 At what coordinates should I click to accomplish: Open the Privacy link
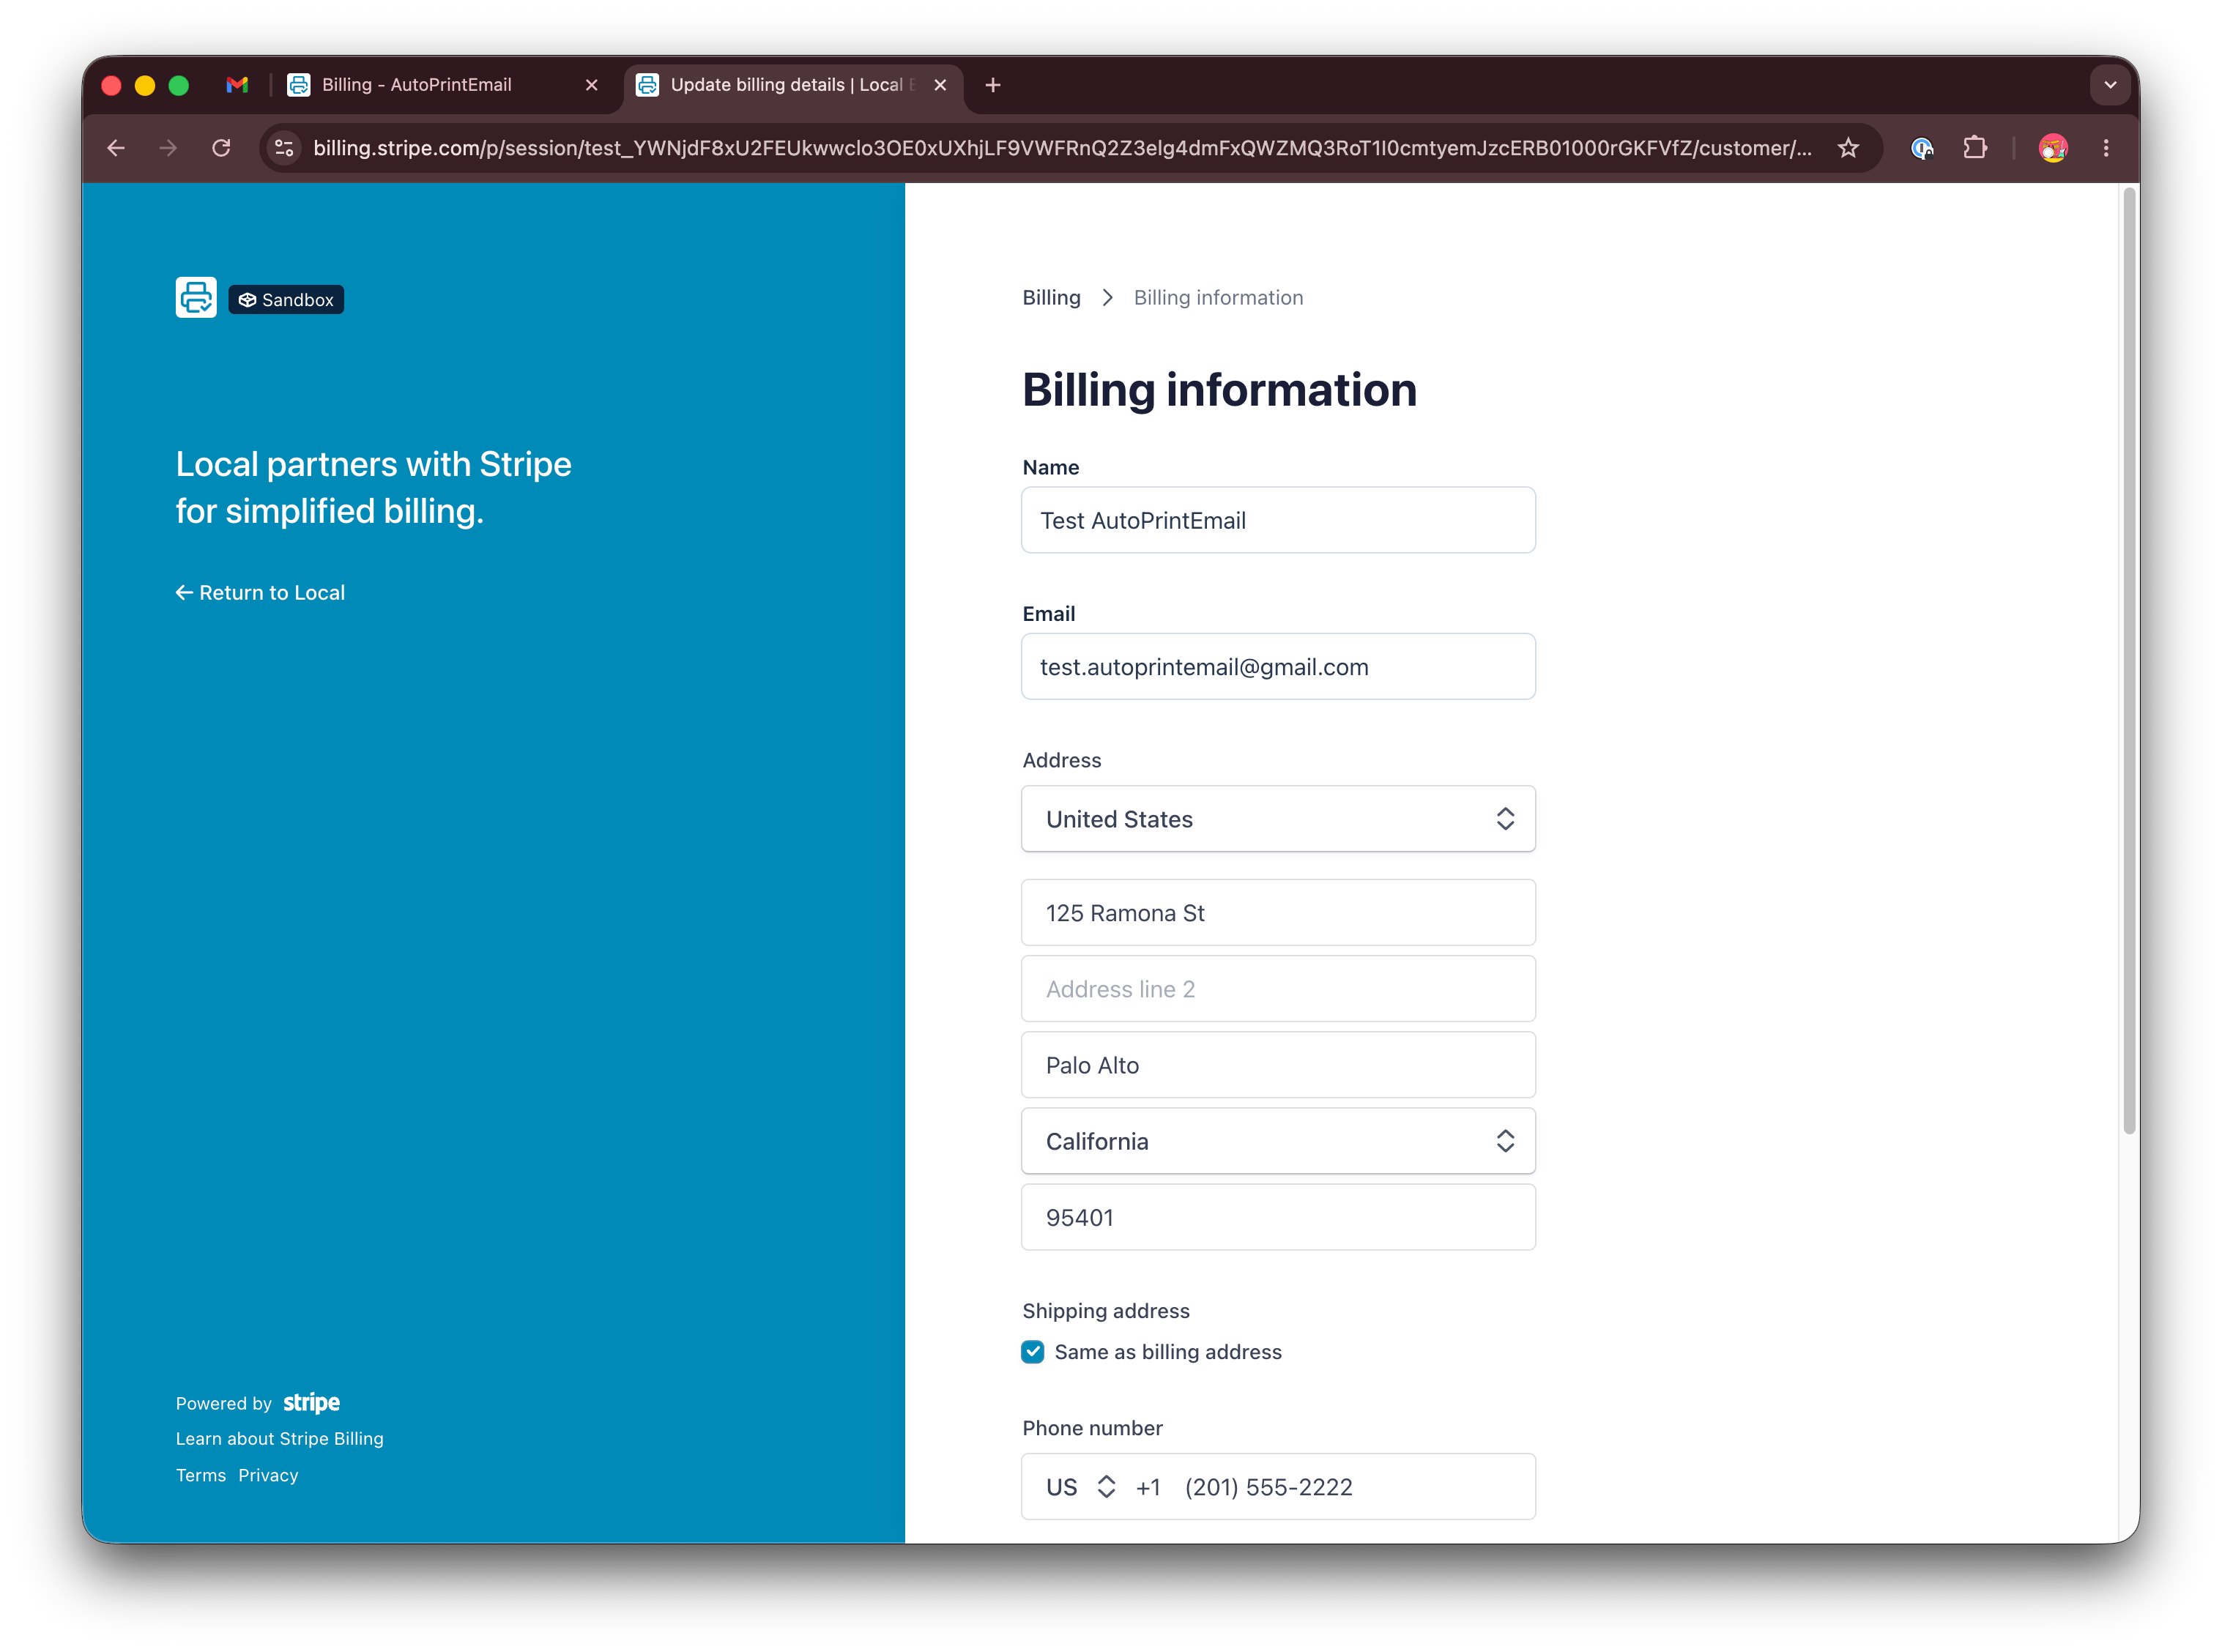click(x=268, y=1475)
